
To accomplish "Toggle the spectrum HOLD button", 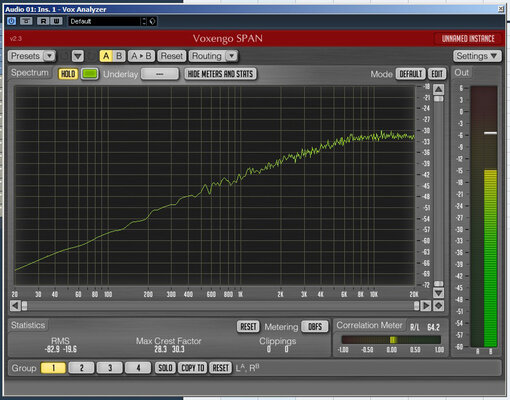I will coord(68,74).
